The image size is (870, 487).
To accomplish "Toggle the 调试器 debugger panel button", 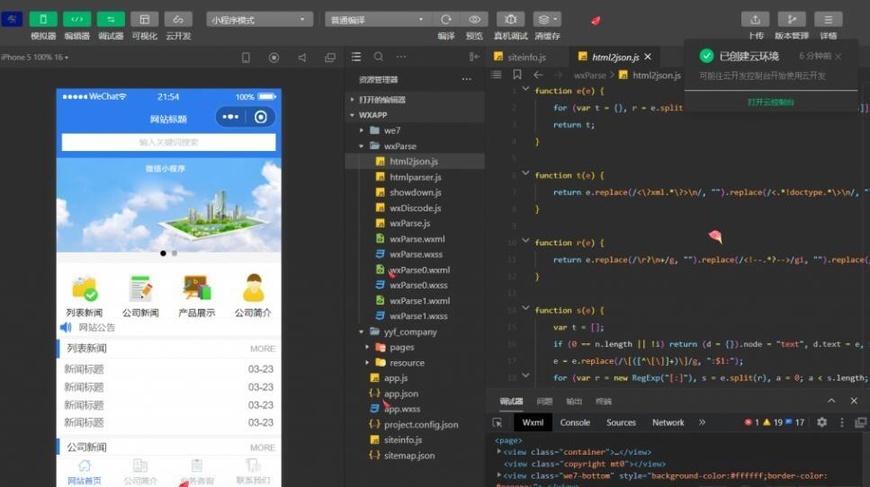I will tap(111, 19).
